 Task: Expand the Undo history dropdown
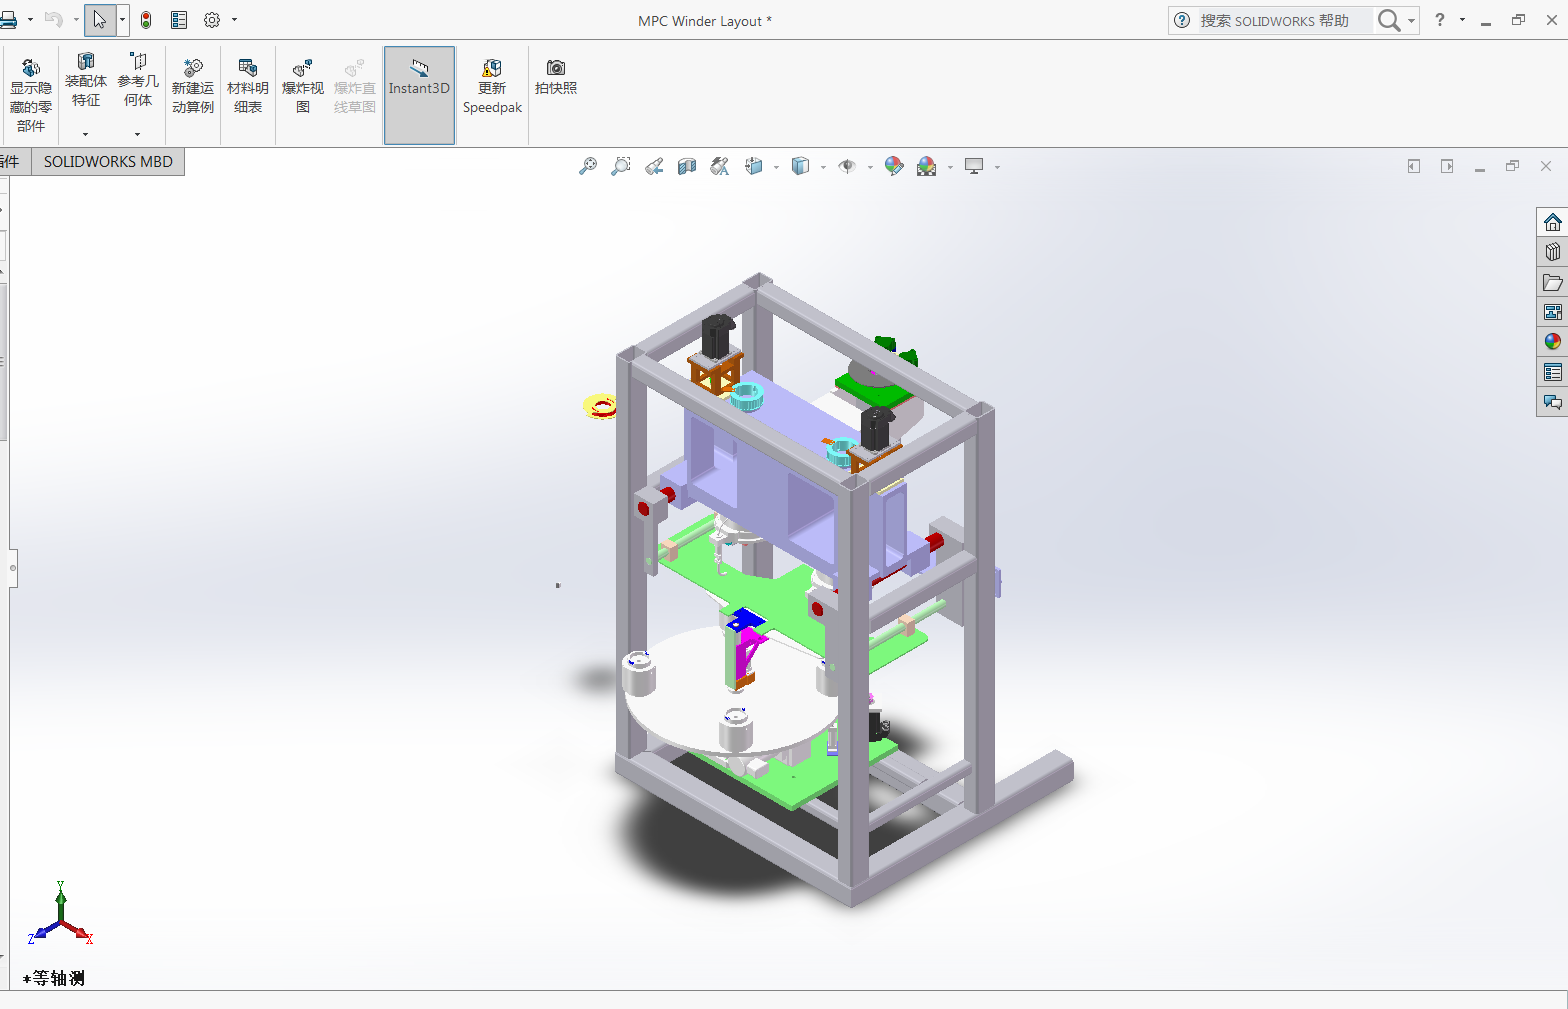point(76,20)
